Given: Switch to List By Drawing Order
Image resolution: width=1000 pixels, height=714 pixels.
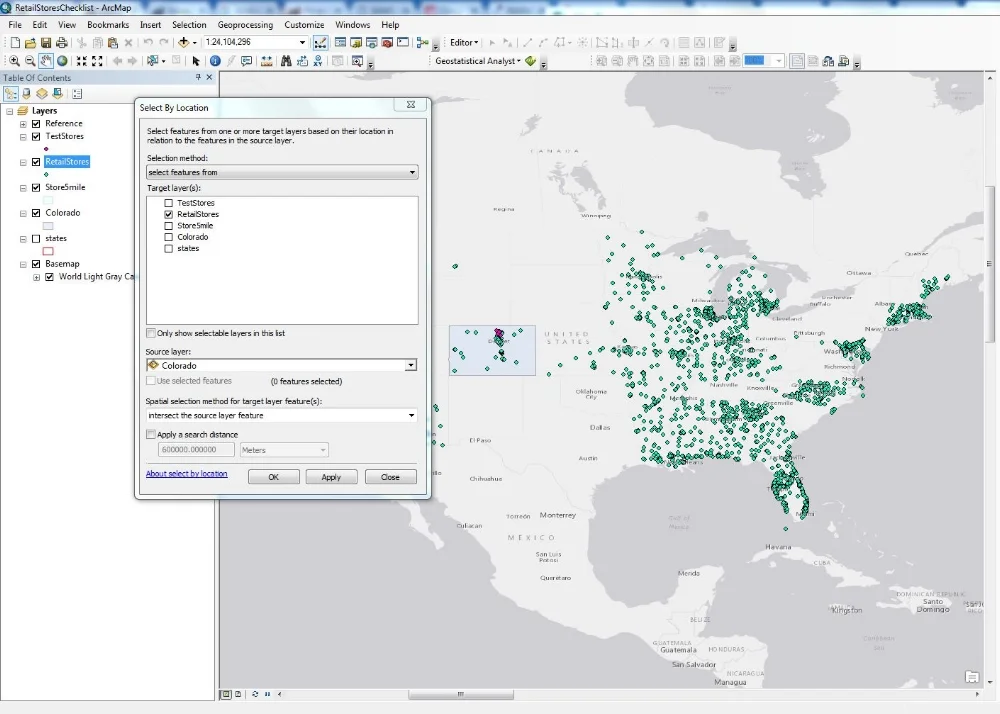Looking at the screenshot, I should tap(11, 94).
